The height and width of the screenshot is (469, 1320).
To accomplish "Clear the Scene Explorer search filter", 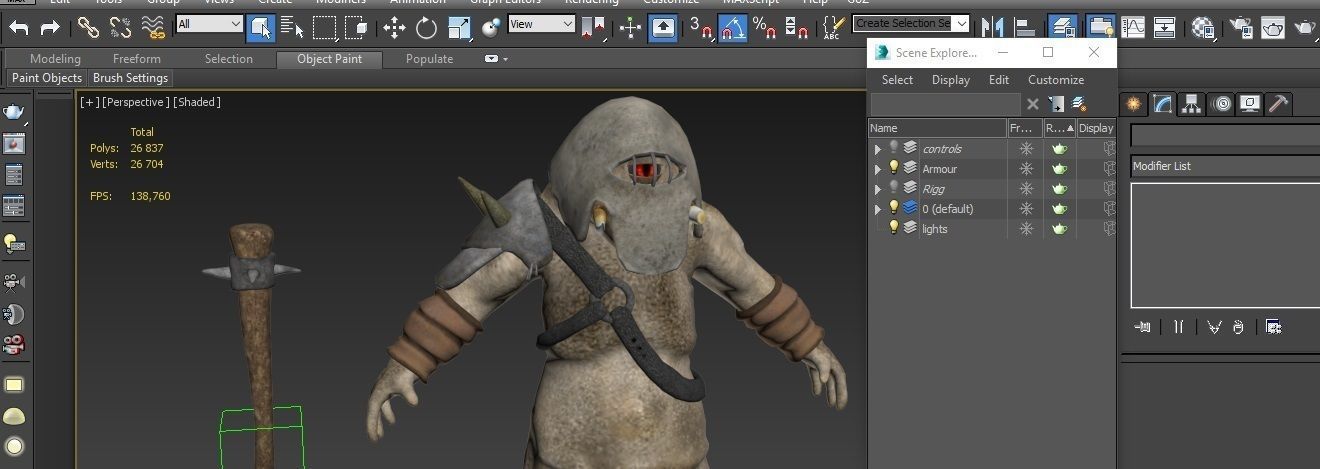I will [1033, 104].
